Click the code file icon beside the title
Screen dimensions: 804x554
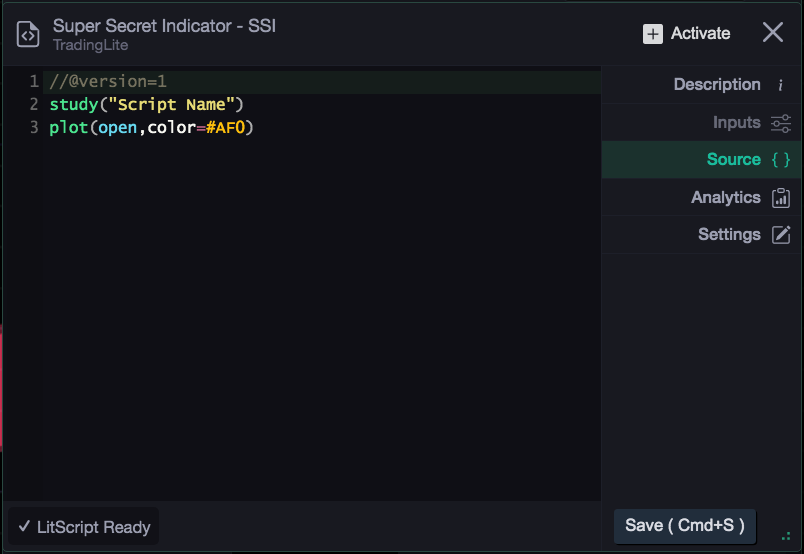[28, 34]
